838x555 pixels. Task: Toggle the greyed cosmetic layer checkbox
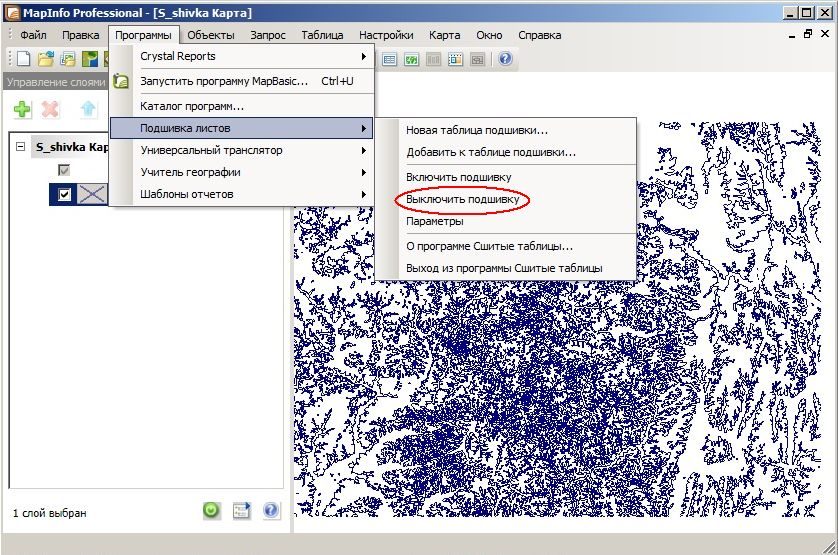[x=64, y=170]
